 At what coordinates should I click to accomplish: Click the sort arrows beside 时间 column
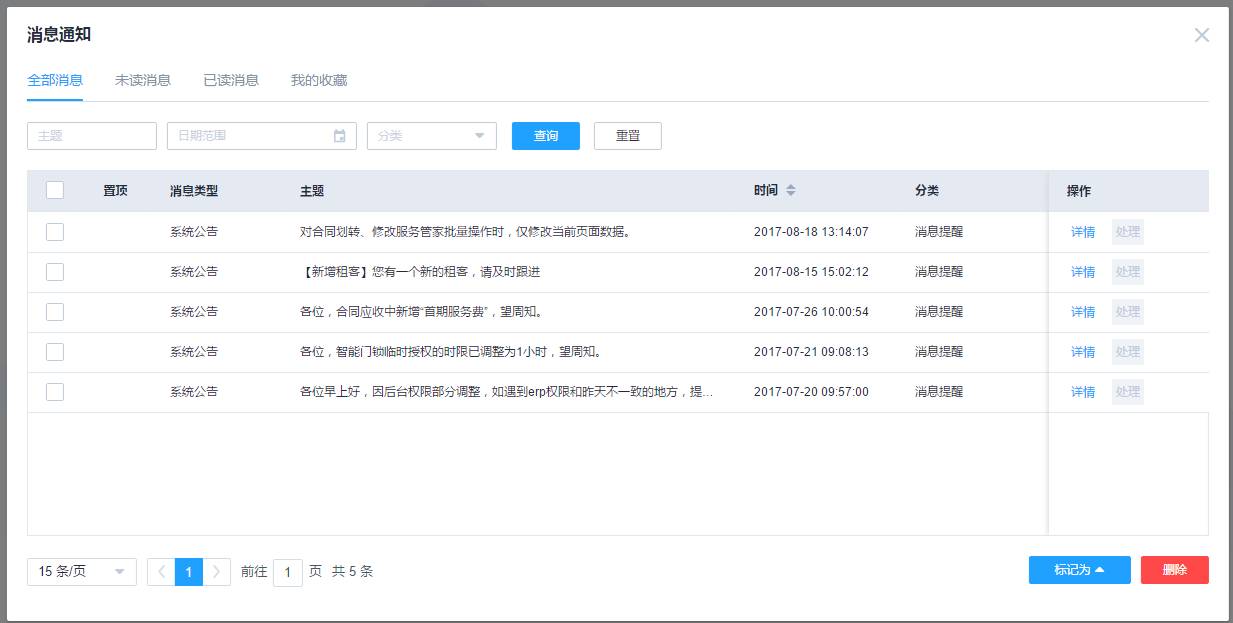click(x=790, y=191)
